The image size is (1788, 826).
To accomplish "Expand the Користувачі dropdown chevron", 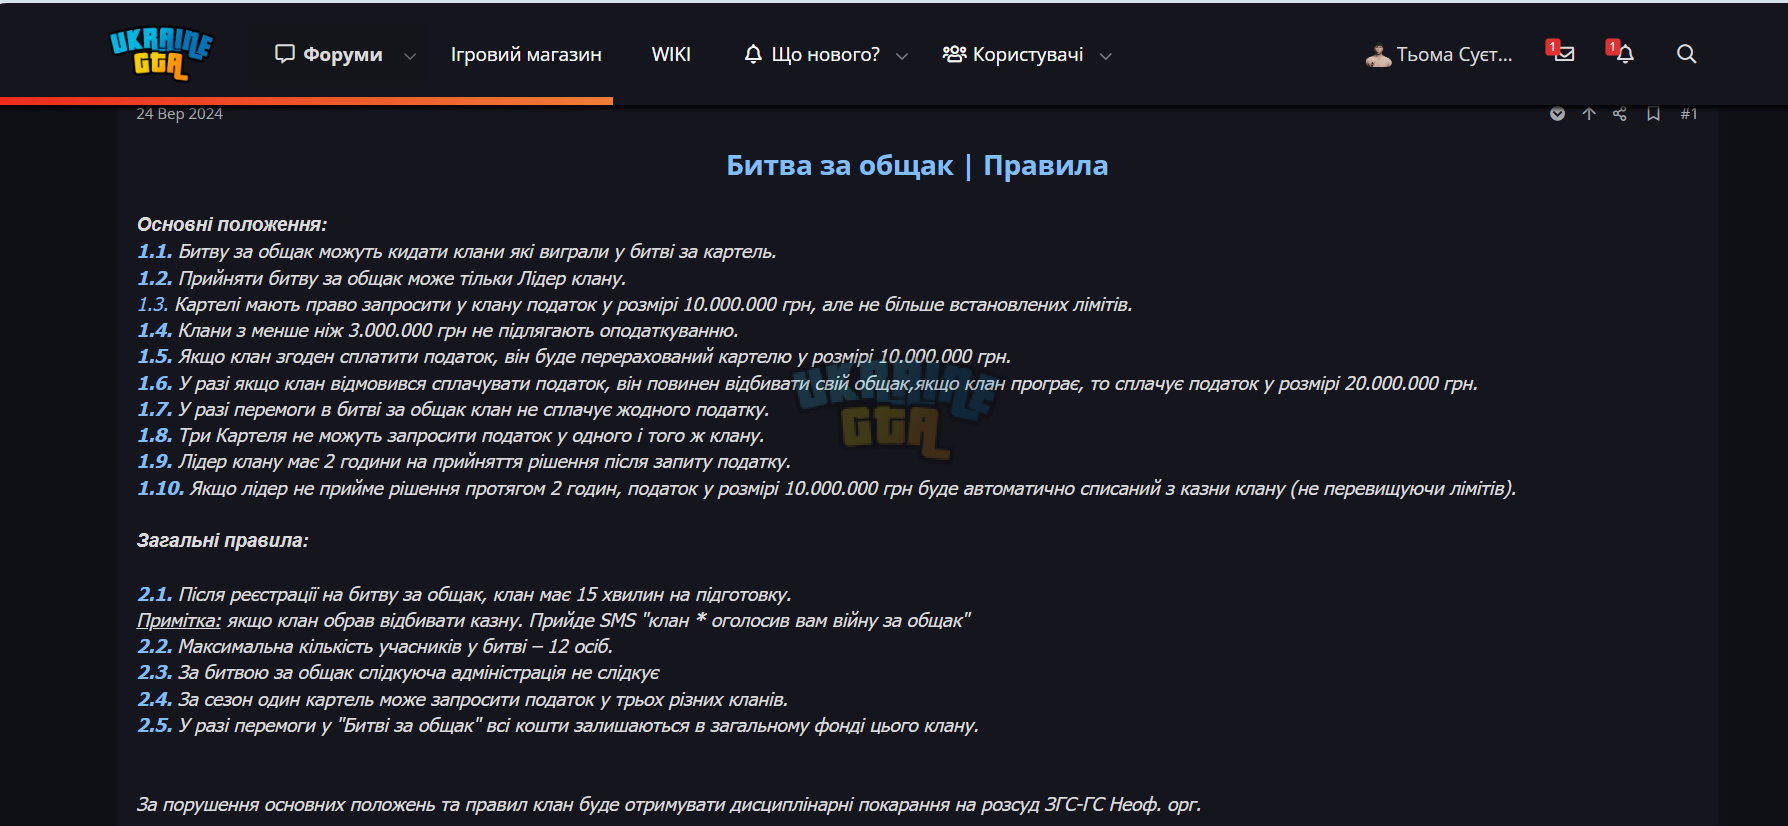I will [x=1105, y=56].
